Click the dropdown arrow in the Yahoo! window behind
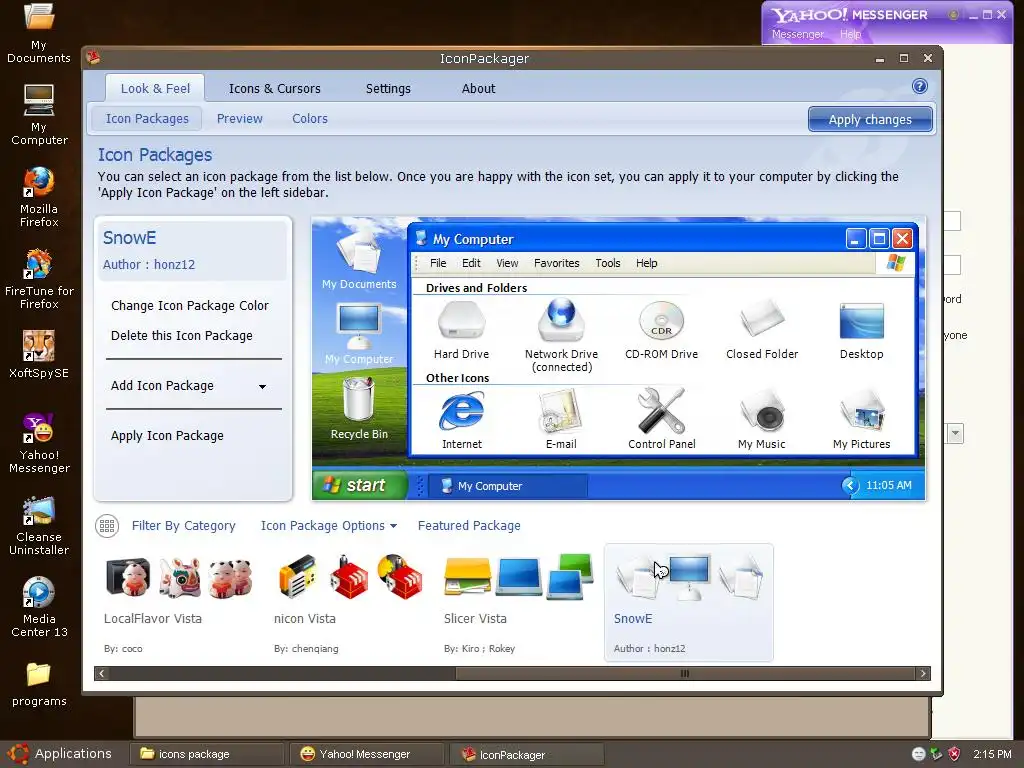 click(x=955, y=433)
